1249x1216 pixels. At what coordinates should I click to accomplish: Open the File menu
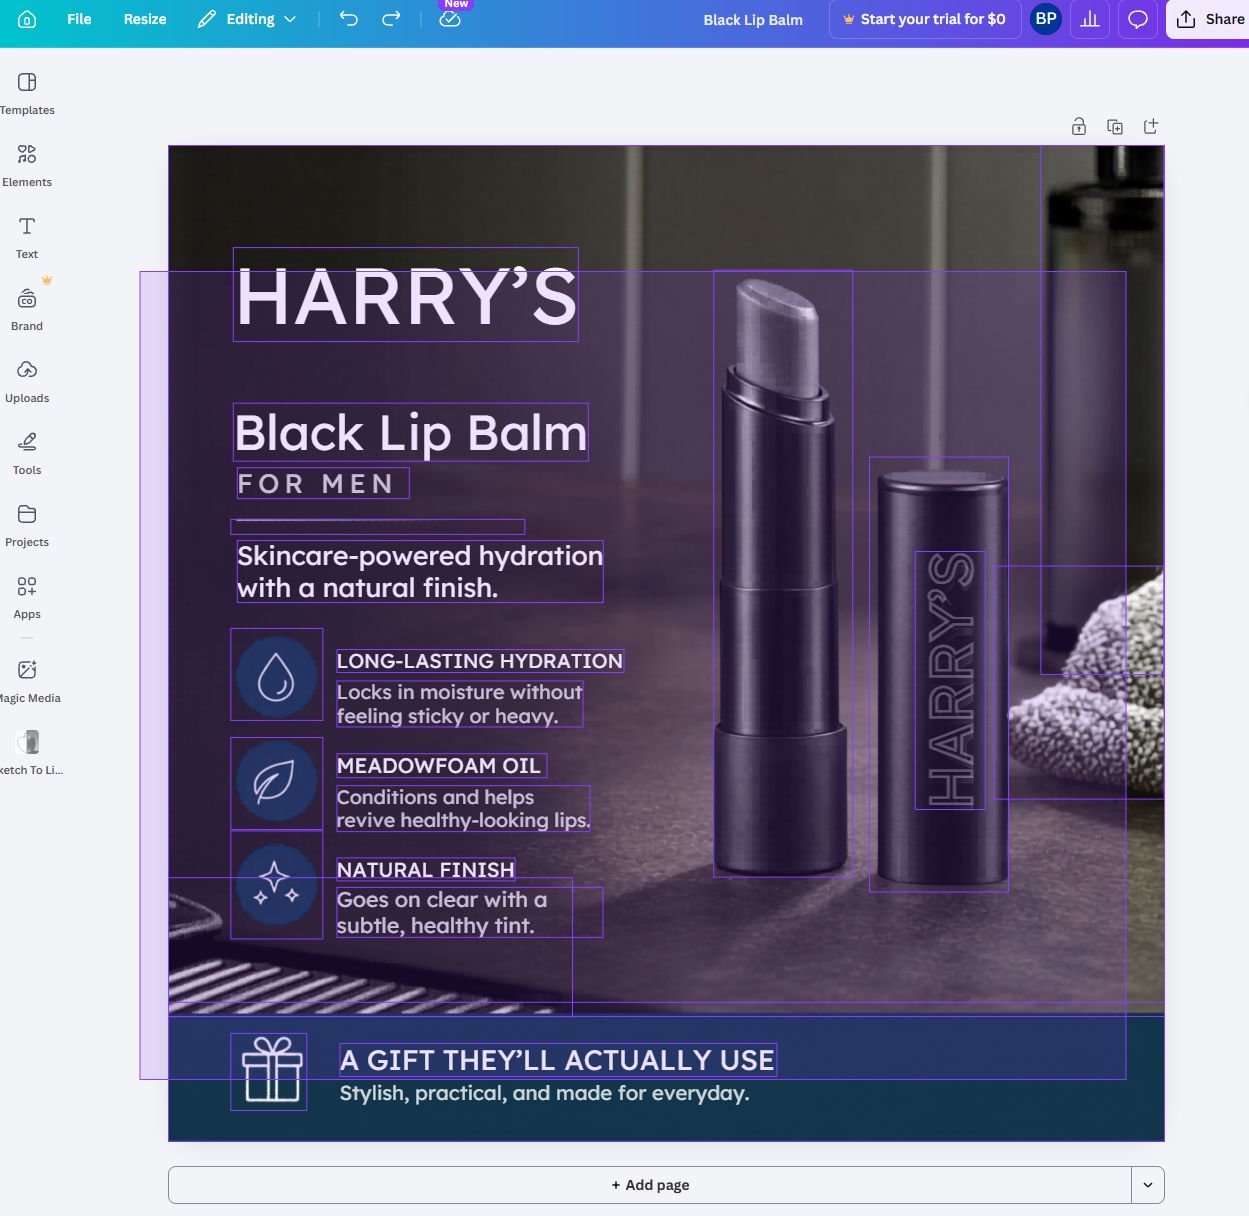[79, 19]
